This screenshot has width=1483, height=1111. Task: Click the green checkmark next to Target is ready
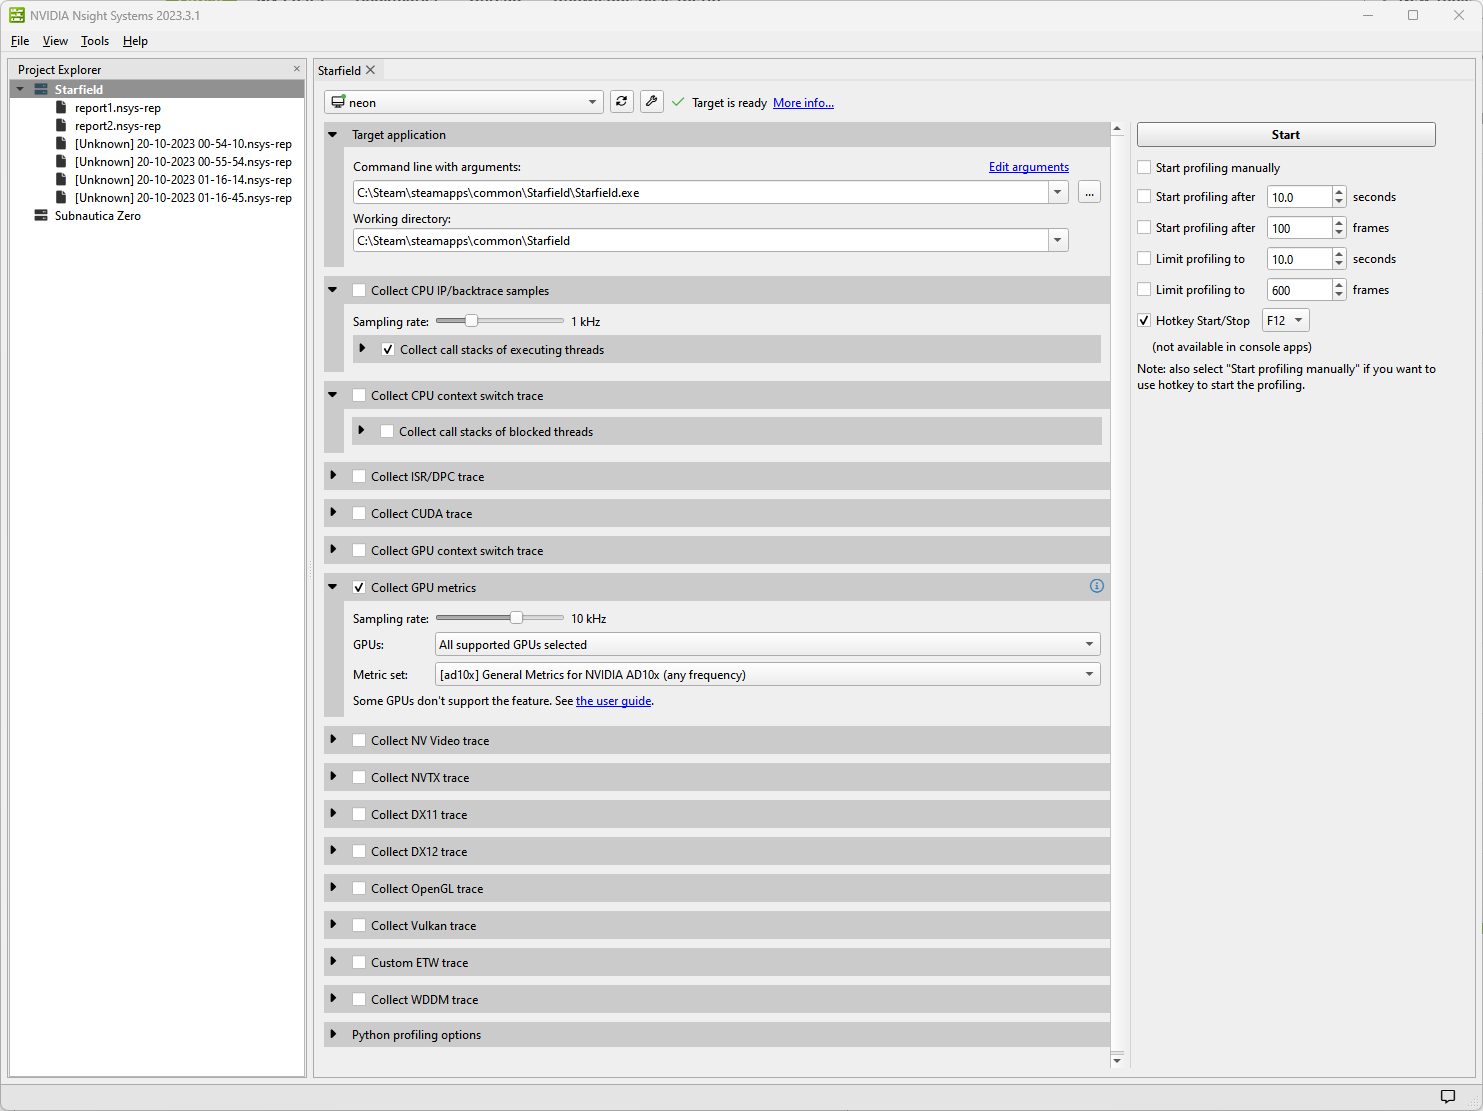678,101
